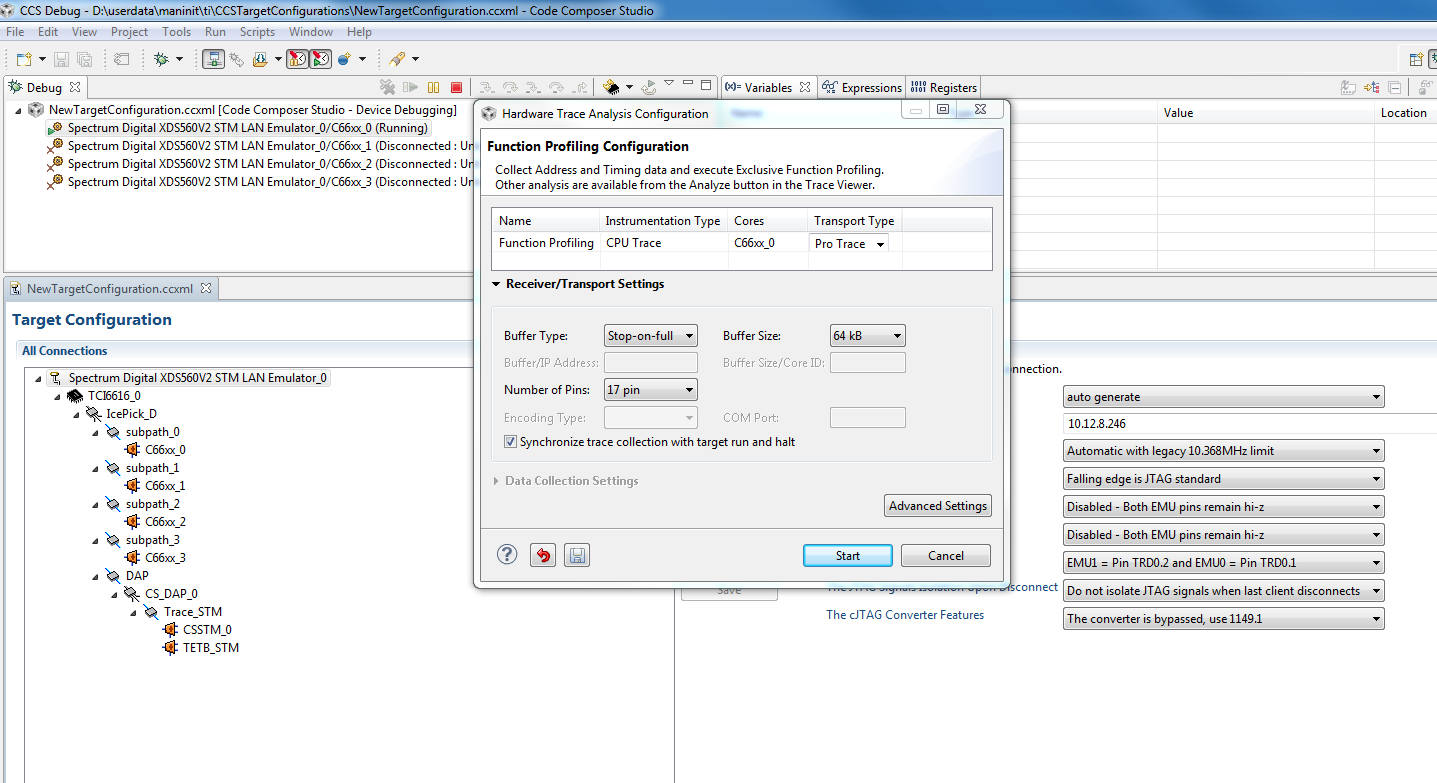The height and width of the screenshot is (783, 1437).
Task: Open the Tools menu
Action: [176, 32]
